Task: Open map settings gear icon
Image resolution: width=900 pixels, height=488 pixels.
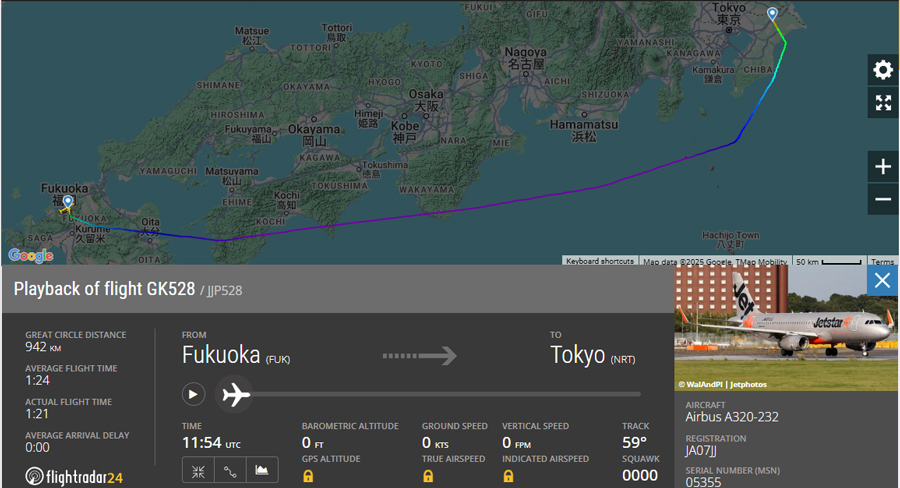Action: click(x=883, y=70)
